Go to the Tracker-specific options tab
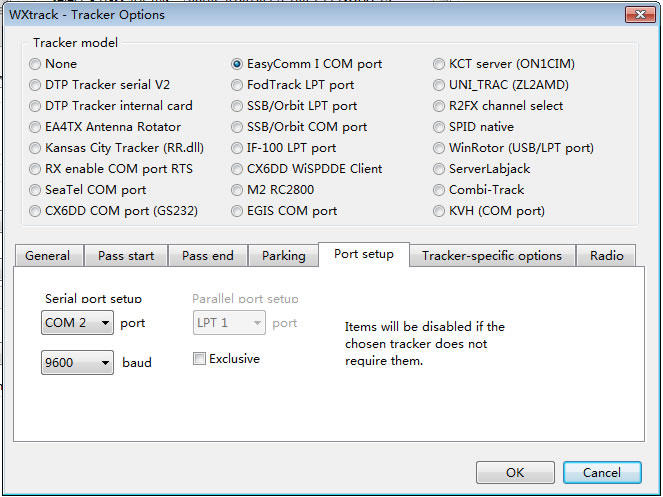This screenshot has height=497, width=663. pos(491,256)
